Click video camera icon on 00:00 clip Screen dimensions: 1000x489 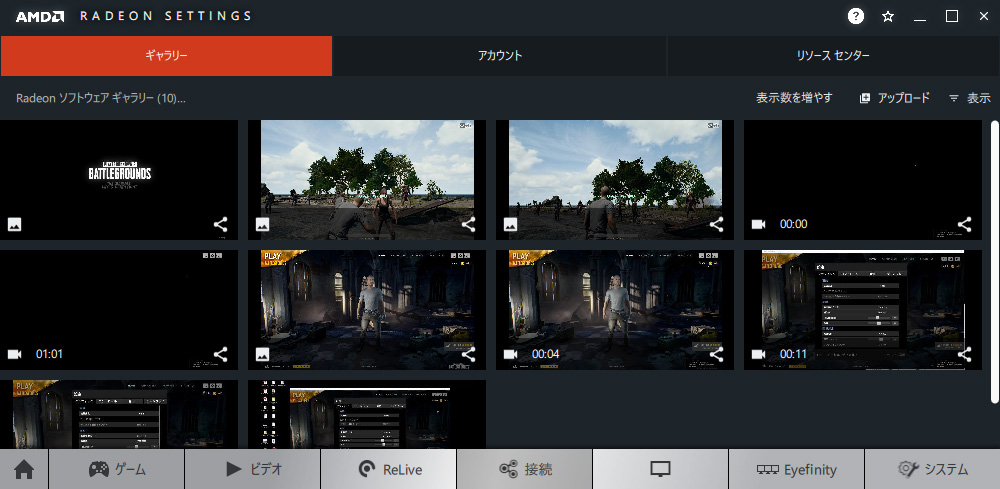[758, 224]
